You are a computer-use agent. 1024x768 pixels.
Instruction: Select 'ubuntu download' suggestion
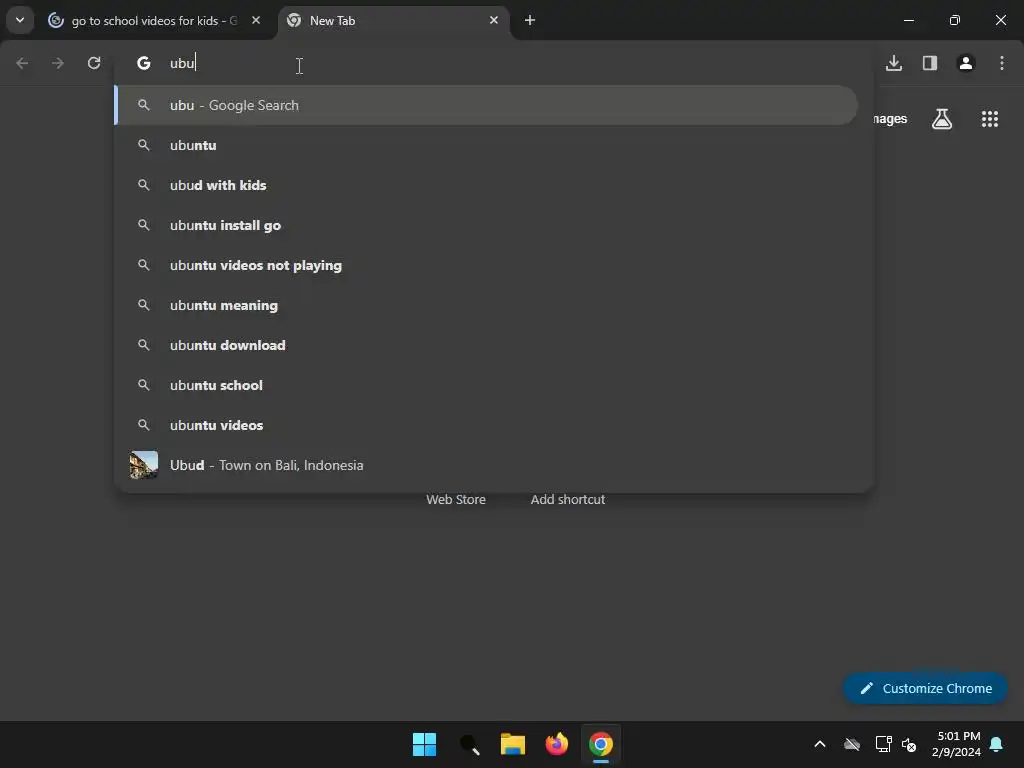(x=487, y=345)
